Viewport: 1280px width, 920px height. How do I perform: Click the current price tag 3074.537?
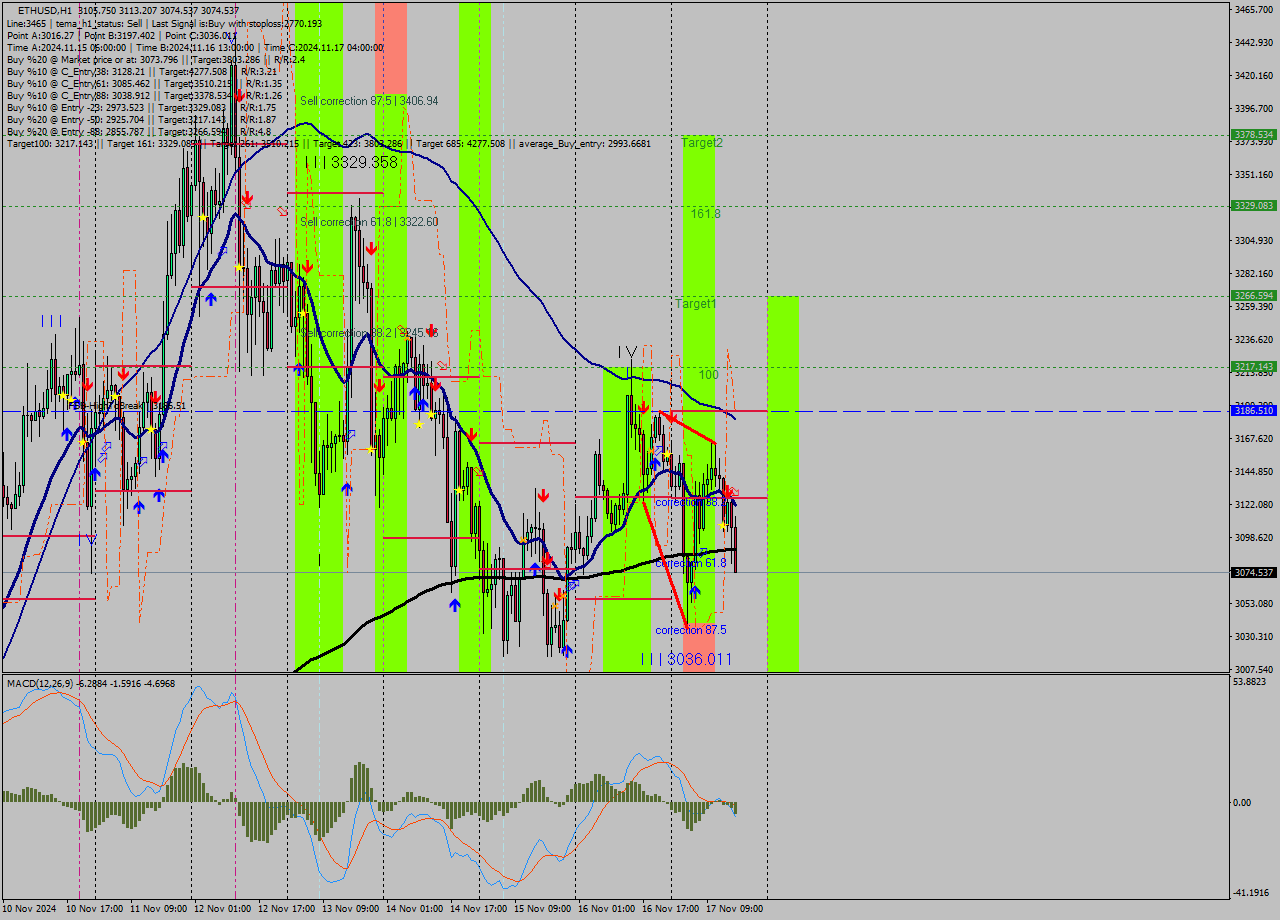point(1253,573)
